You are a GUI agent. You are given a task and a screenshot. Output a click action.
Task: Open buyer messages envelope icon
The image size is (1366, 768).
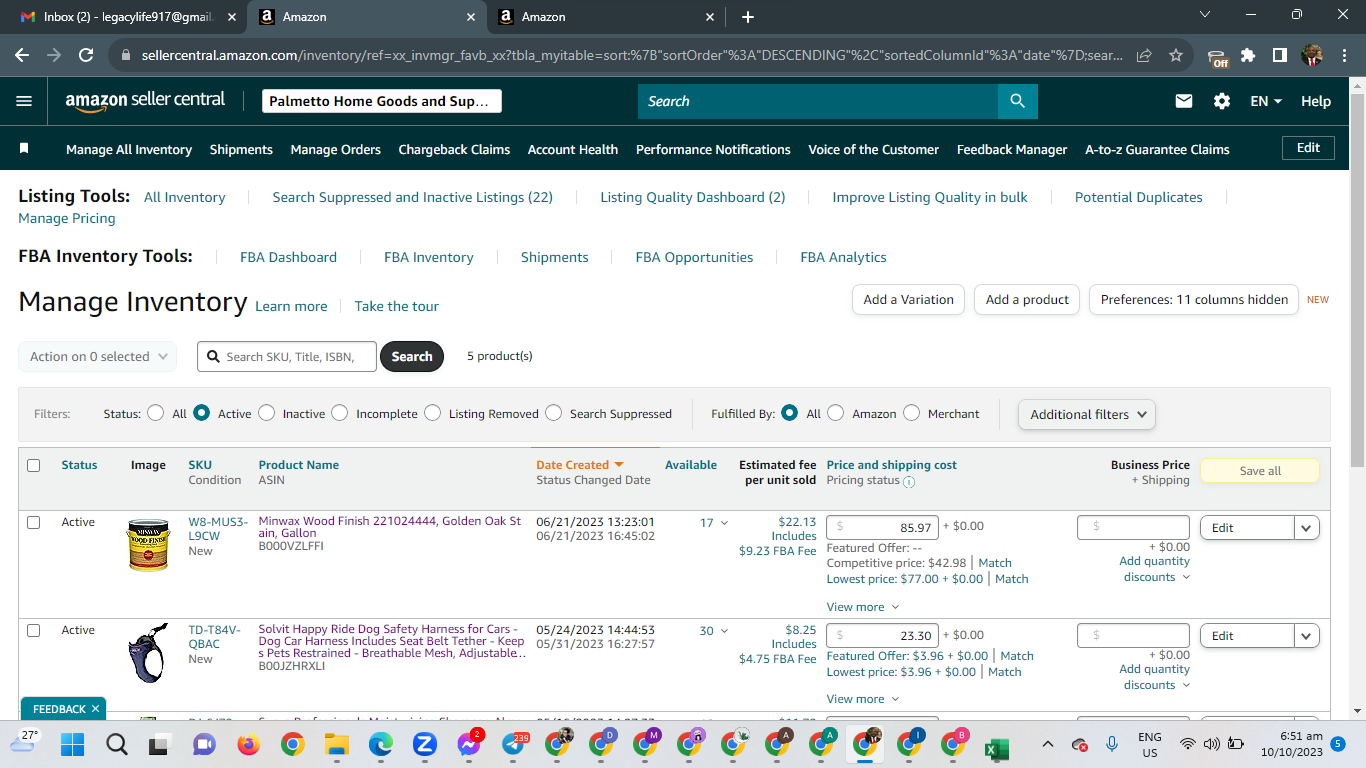click(1184, 101)
